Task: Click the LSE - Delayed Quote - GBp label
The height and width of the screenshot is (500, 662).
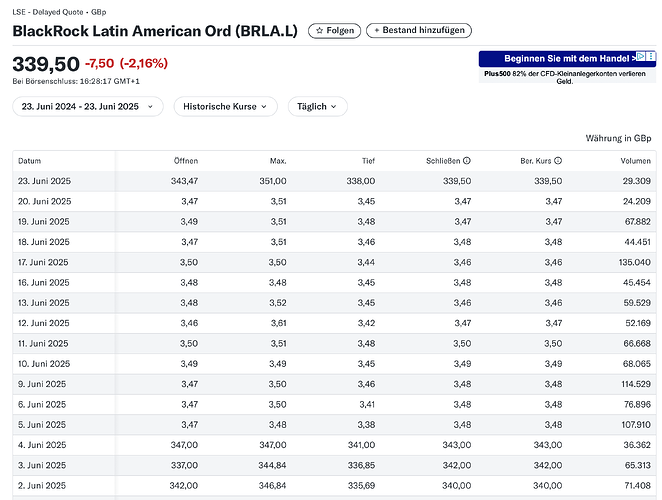Action: coord(59,12)
